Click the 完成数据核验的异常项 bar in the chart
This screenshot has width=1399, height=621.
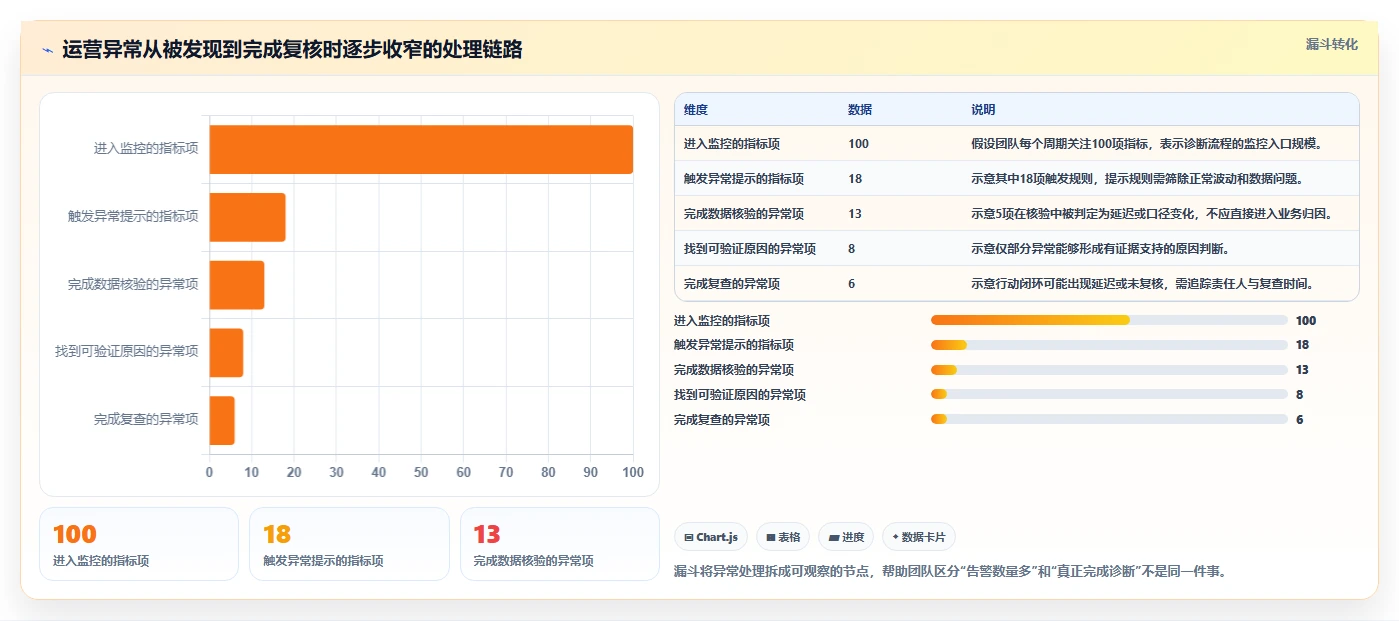237,285
